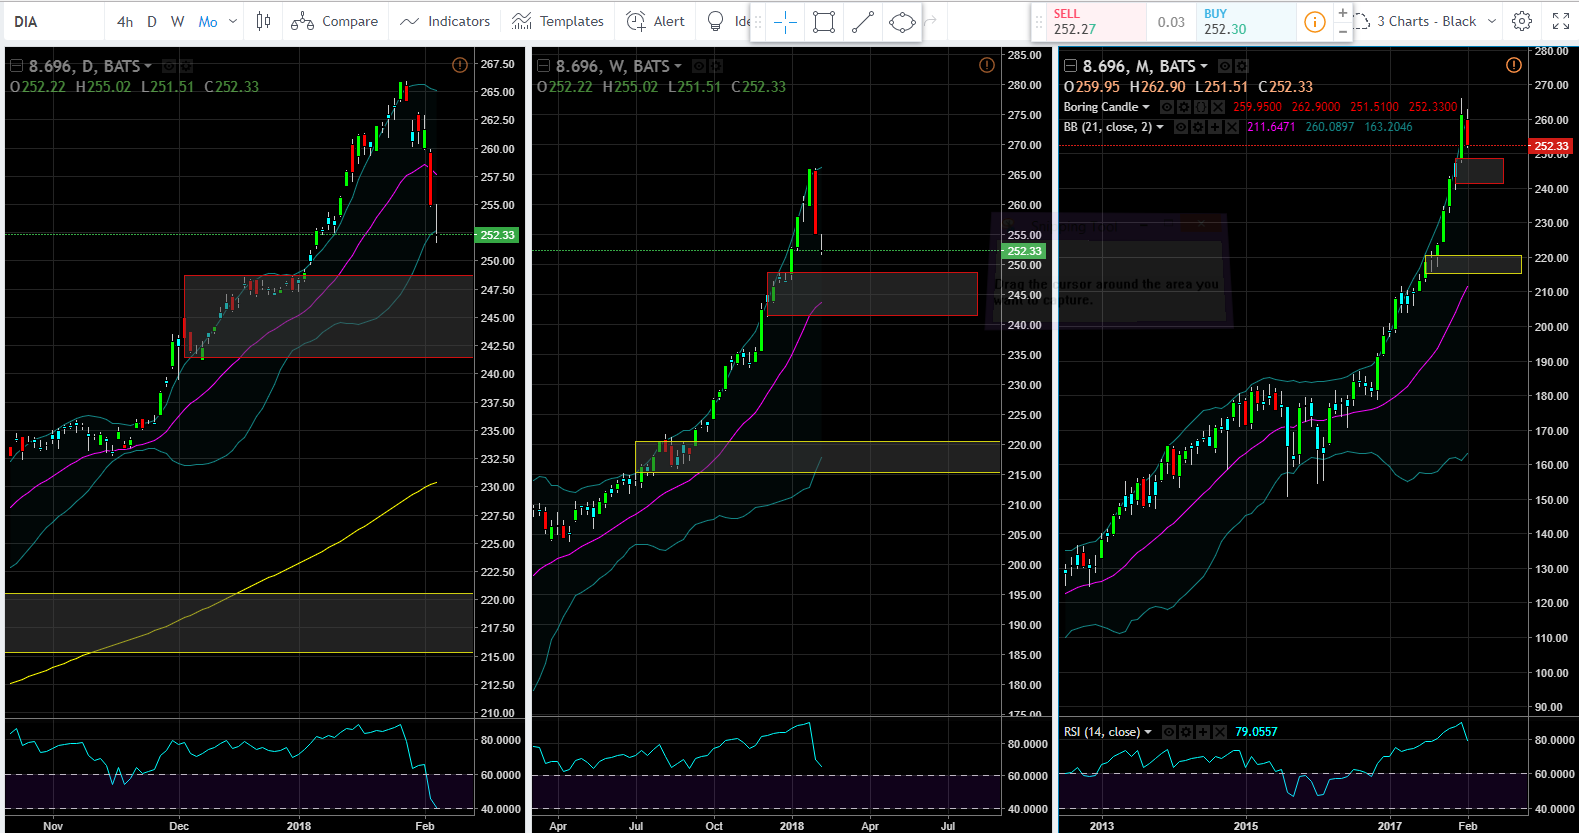Hide the BB Bollinger Bands indicator
Image resolution: width=1579 pixels, height=833 pixels.
click(x=1181, y=127)
